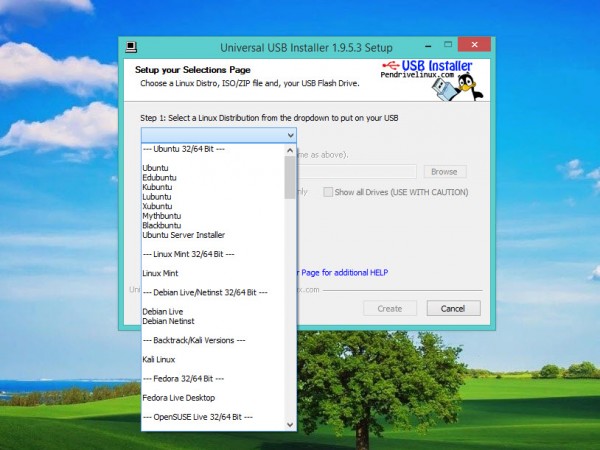Minimize the Universal USB Installer window
Image resolution: width=600 pixels, height=450 pixels.
428,46
